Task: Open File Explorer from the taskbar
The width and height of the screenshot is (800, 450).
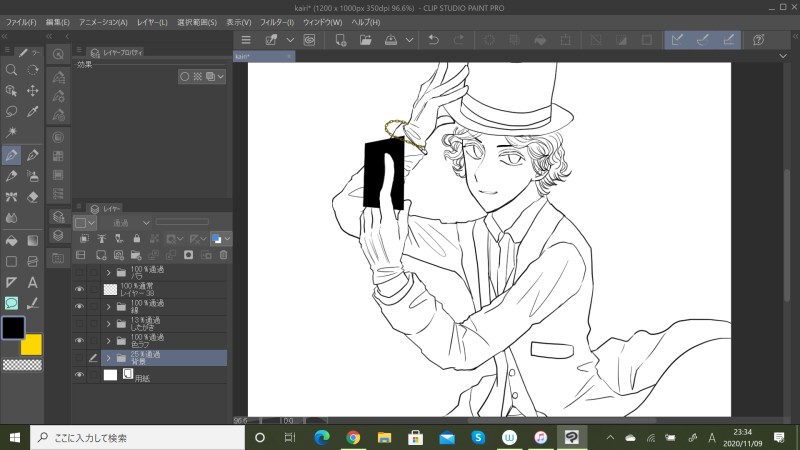Action: point(384,438)
